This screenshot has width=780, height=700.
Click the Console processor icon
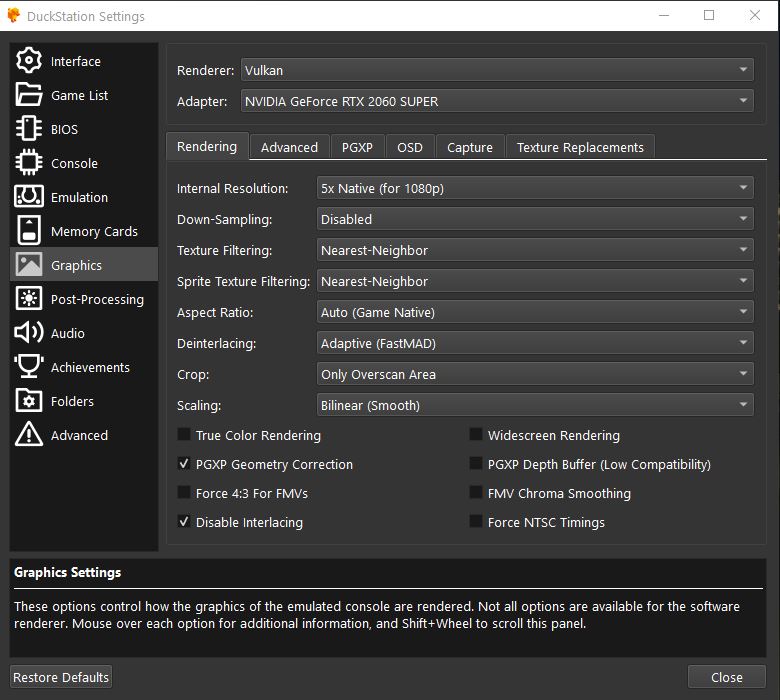[29, 163]
